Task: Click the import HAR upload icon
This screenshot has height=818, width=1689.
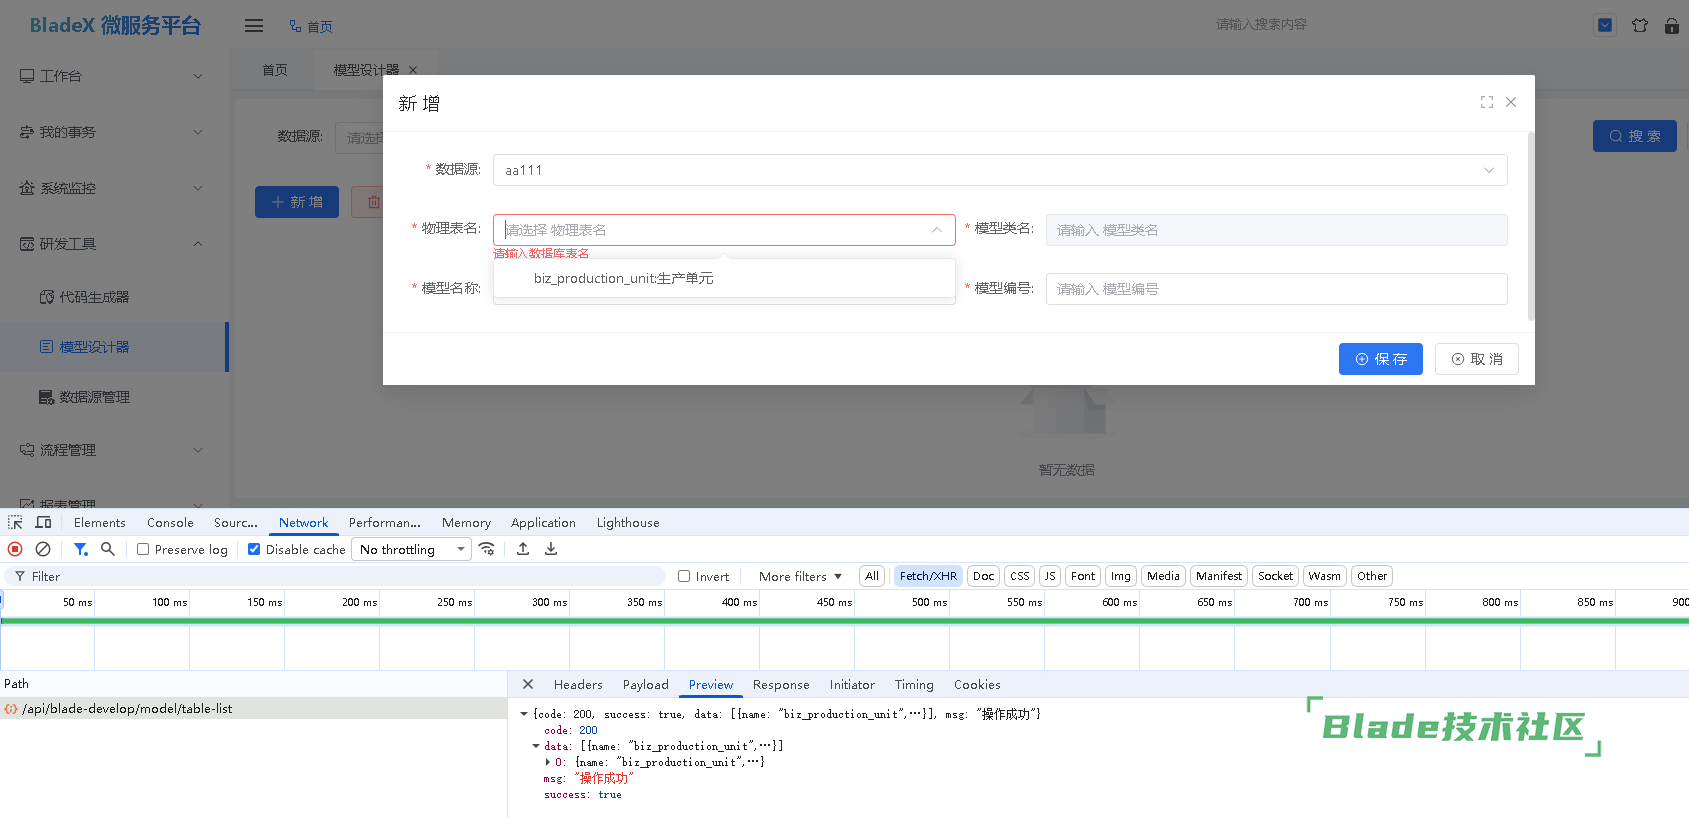Action: [523, 549]
